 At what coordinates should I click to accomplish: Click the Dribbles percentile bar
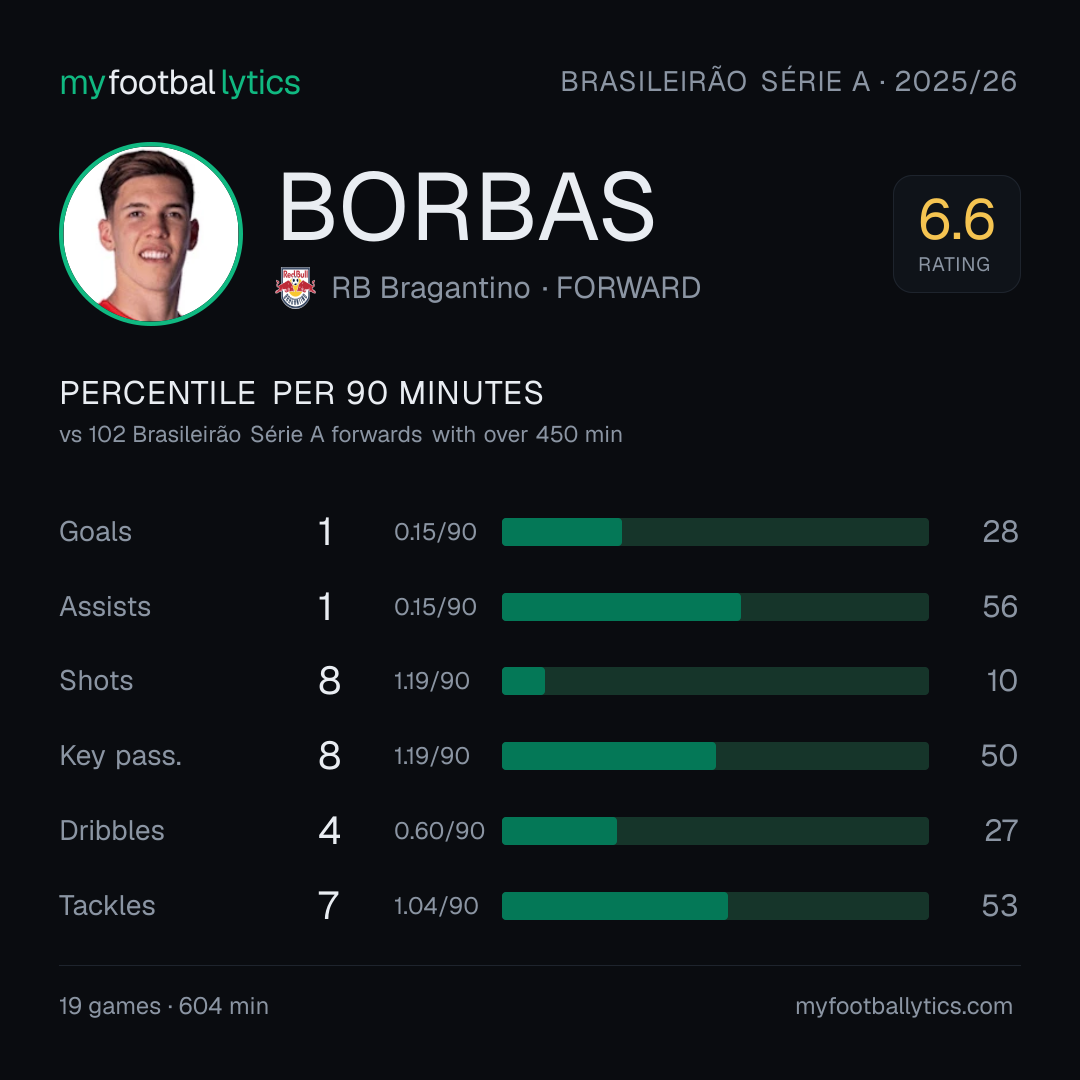[x=715, y=831]
